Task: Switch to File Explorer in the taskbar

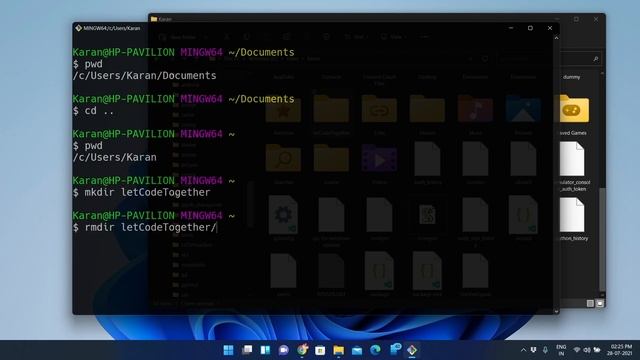Action: click(338, 350)
